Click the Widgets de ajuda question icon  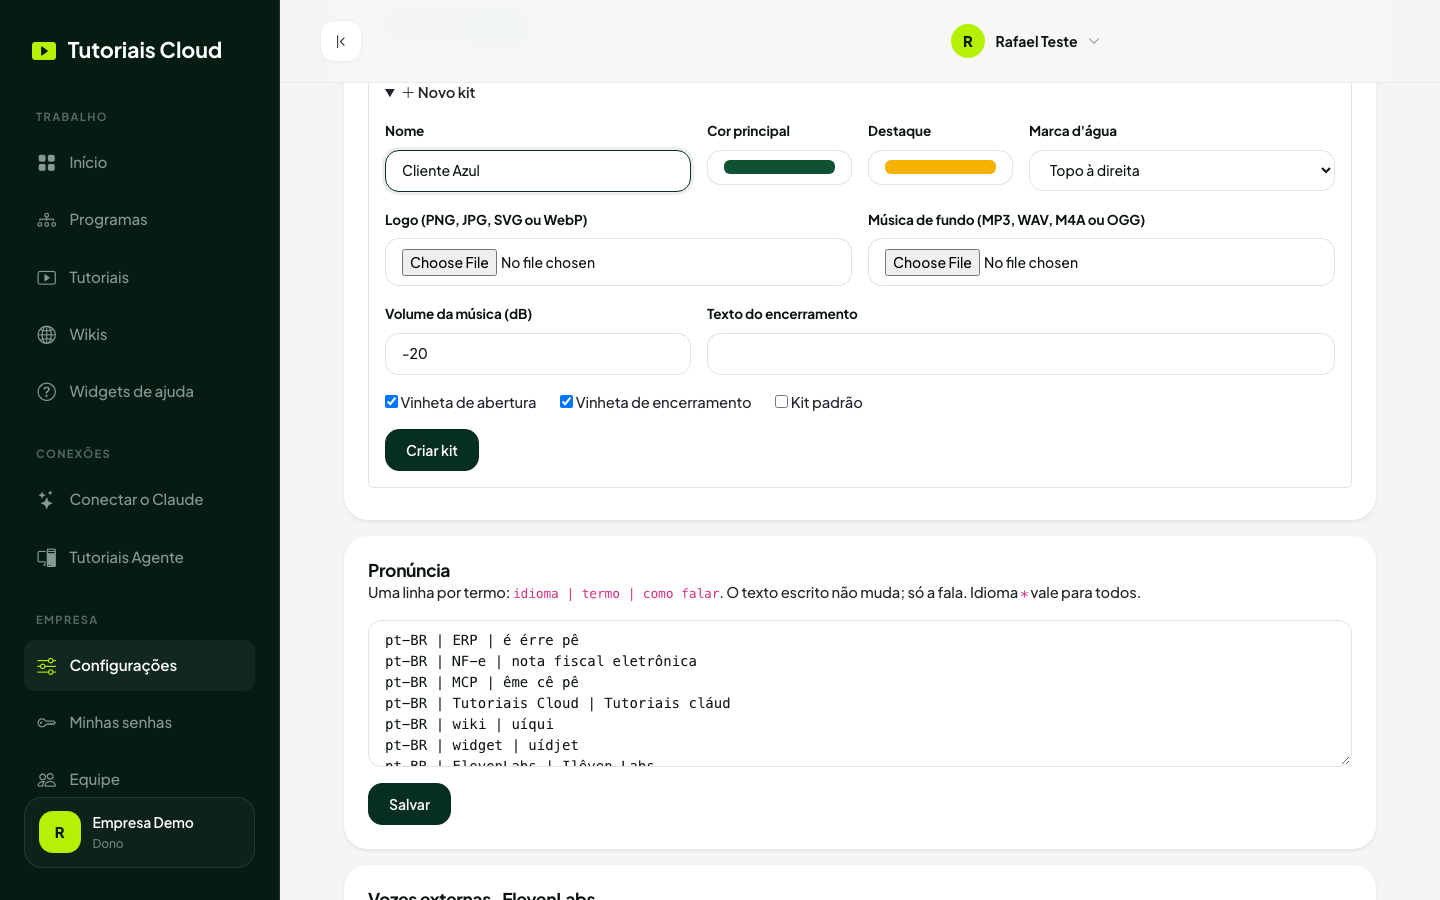47,392
